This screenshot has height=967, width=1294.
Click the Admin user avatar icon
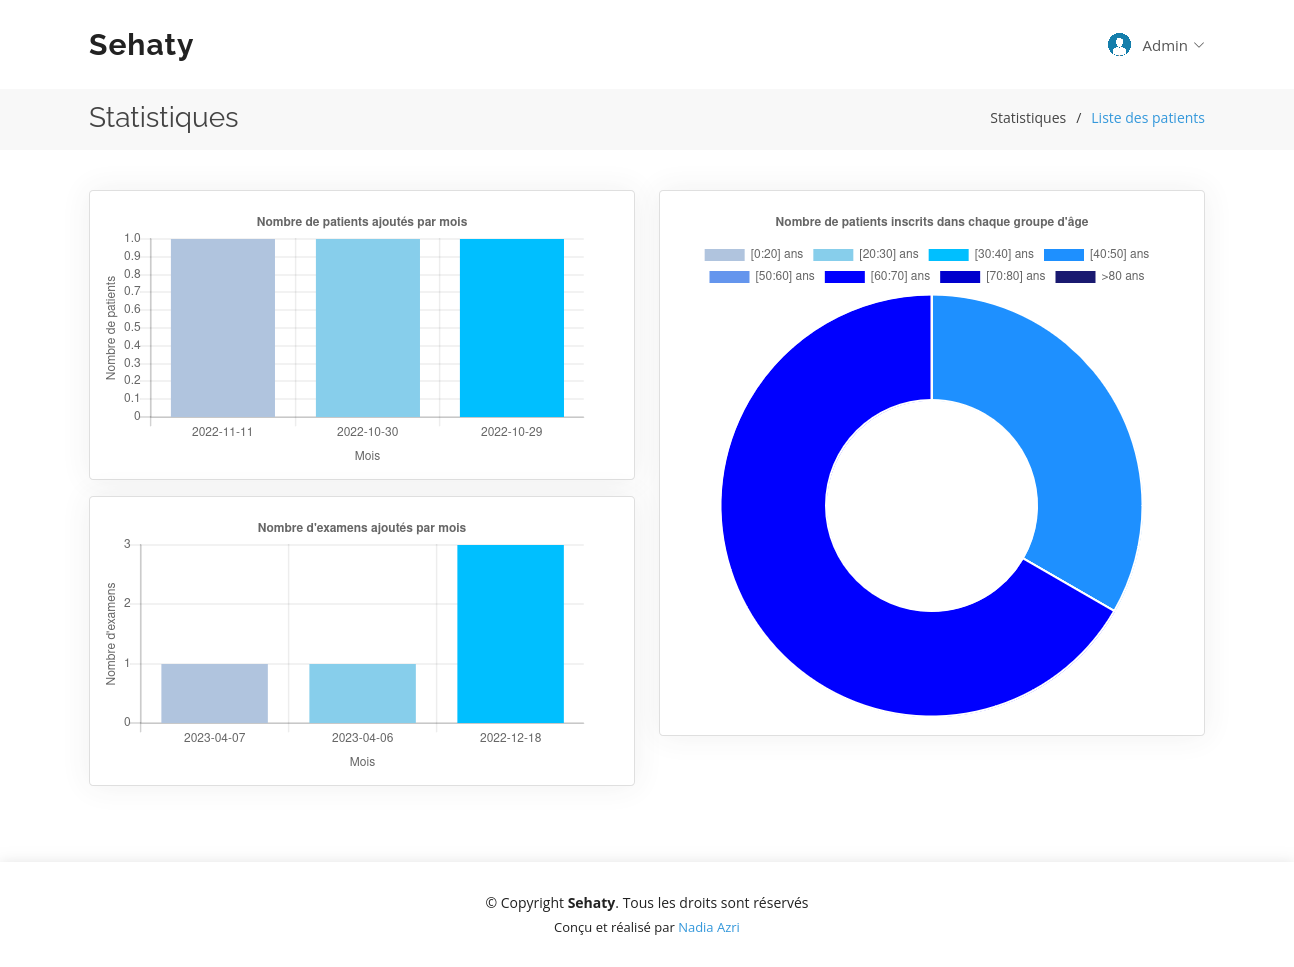click(x=1119, y=45)
